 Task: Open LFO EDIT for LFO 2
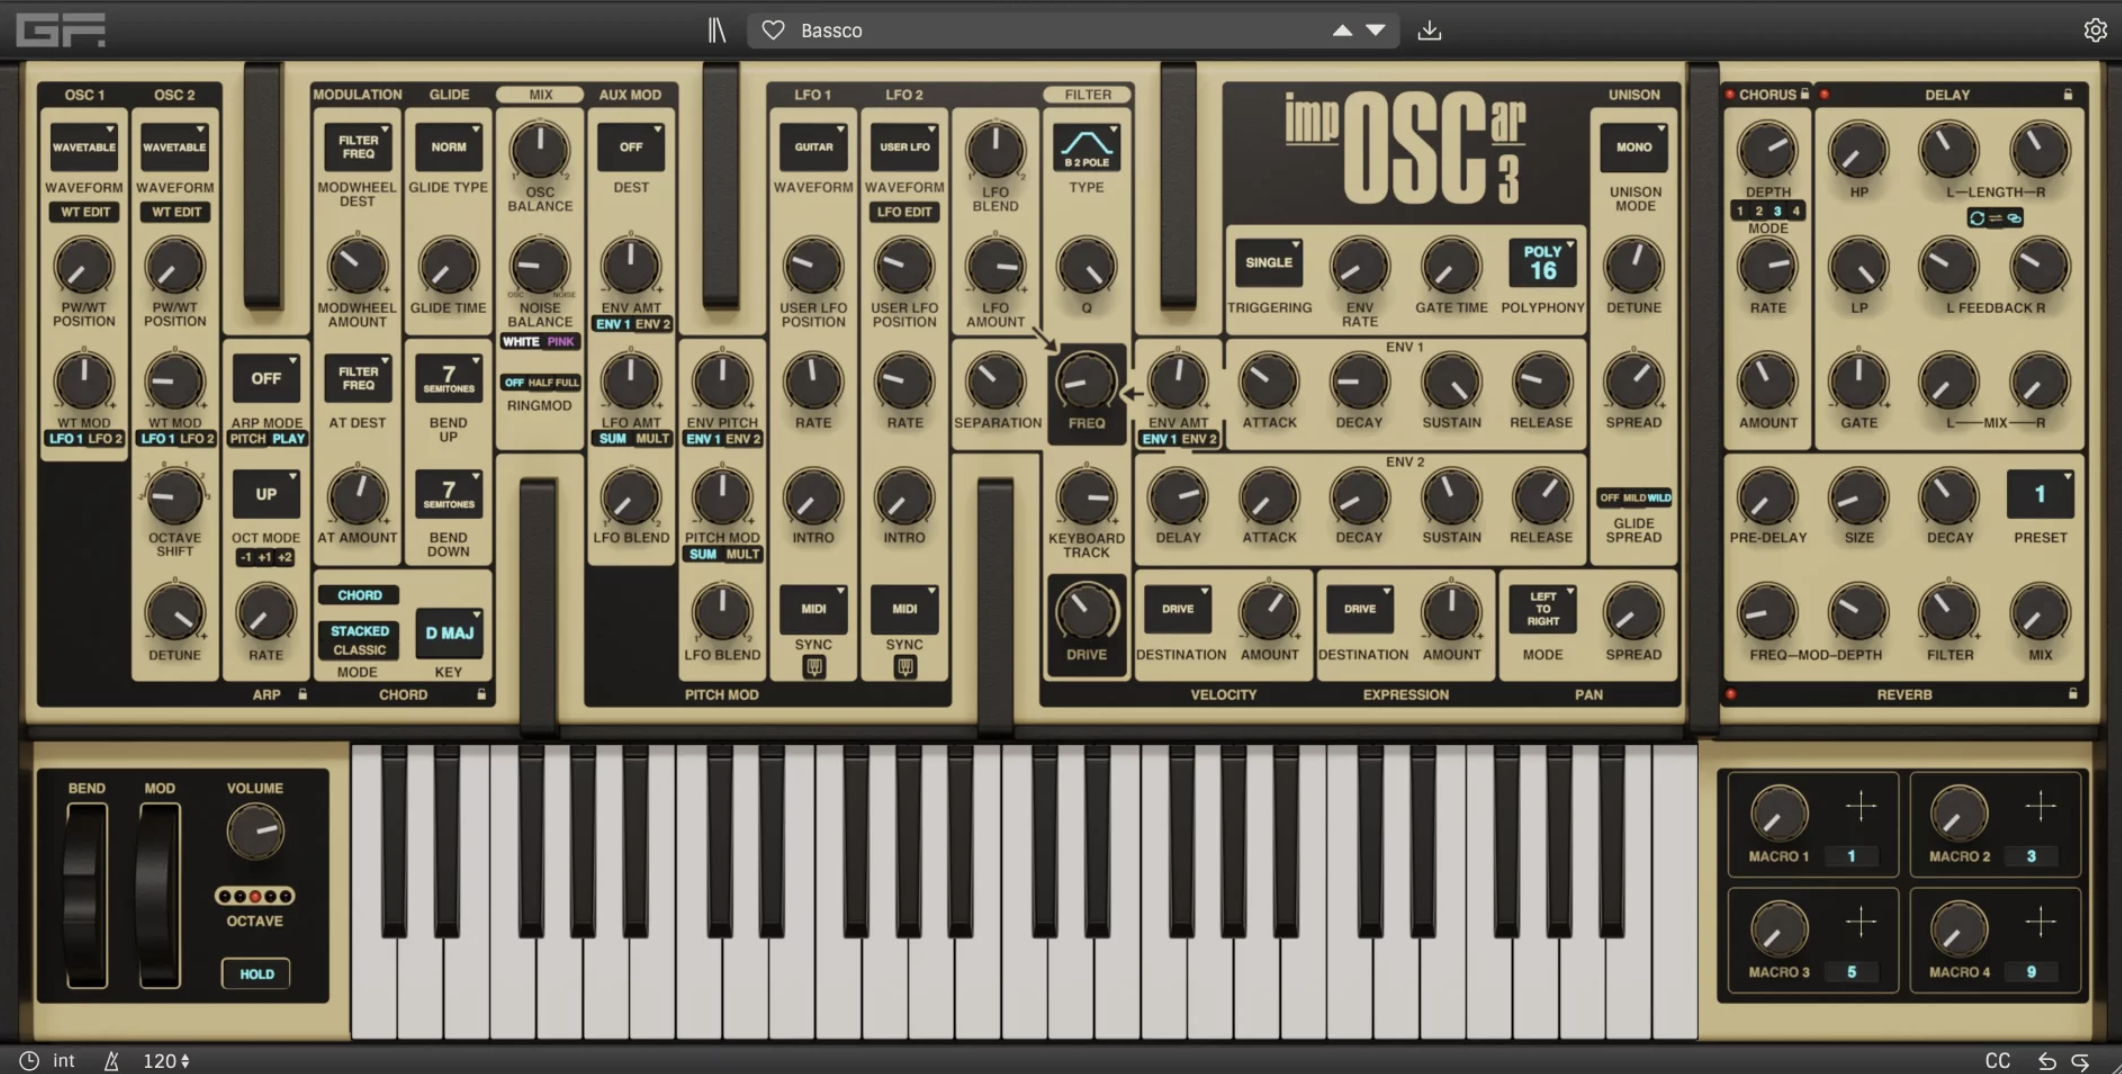point(904,212)
